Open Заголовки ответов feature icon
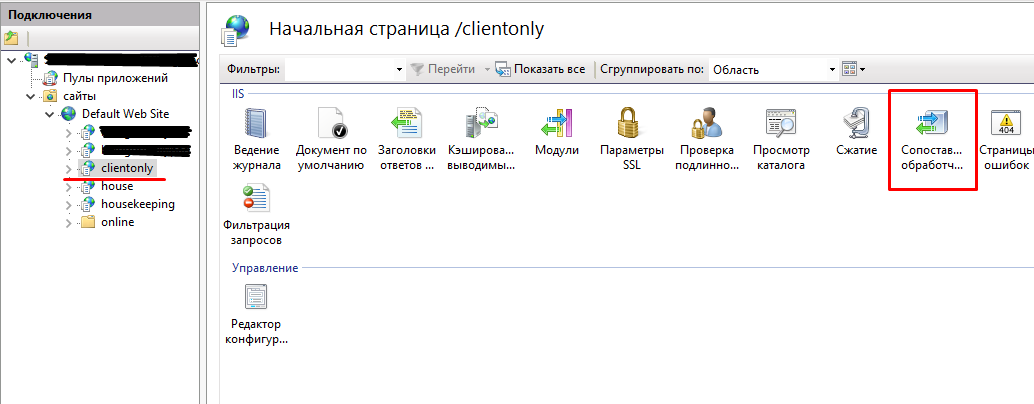The image size is (1034, 404). [406, 139]
